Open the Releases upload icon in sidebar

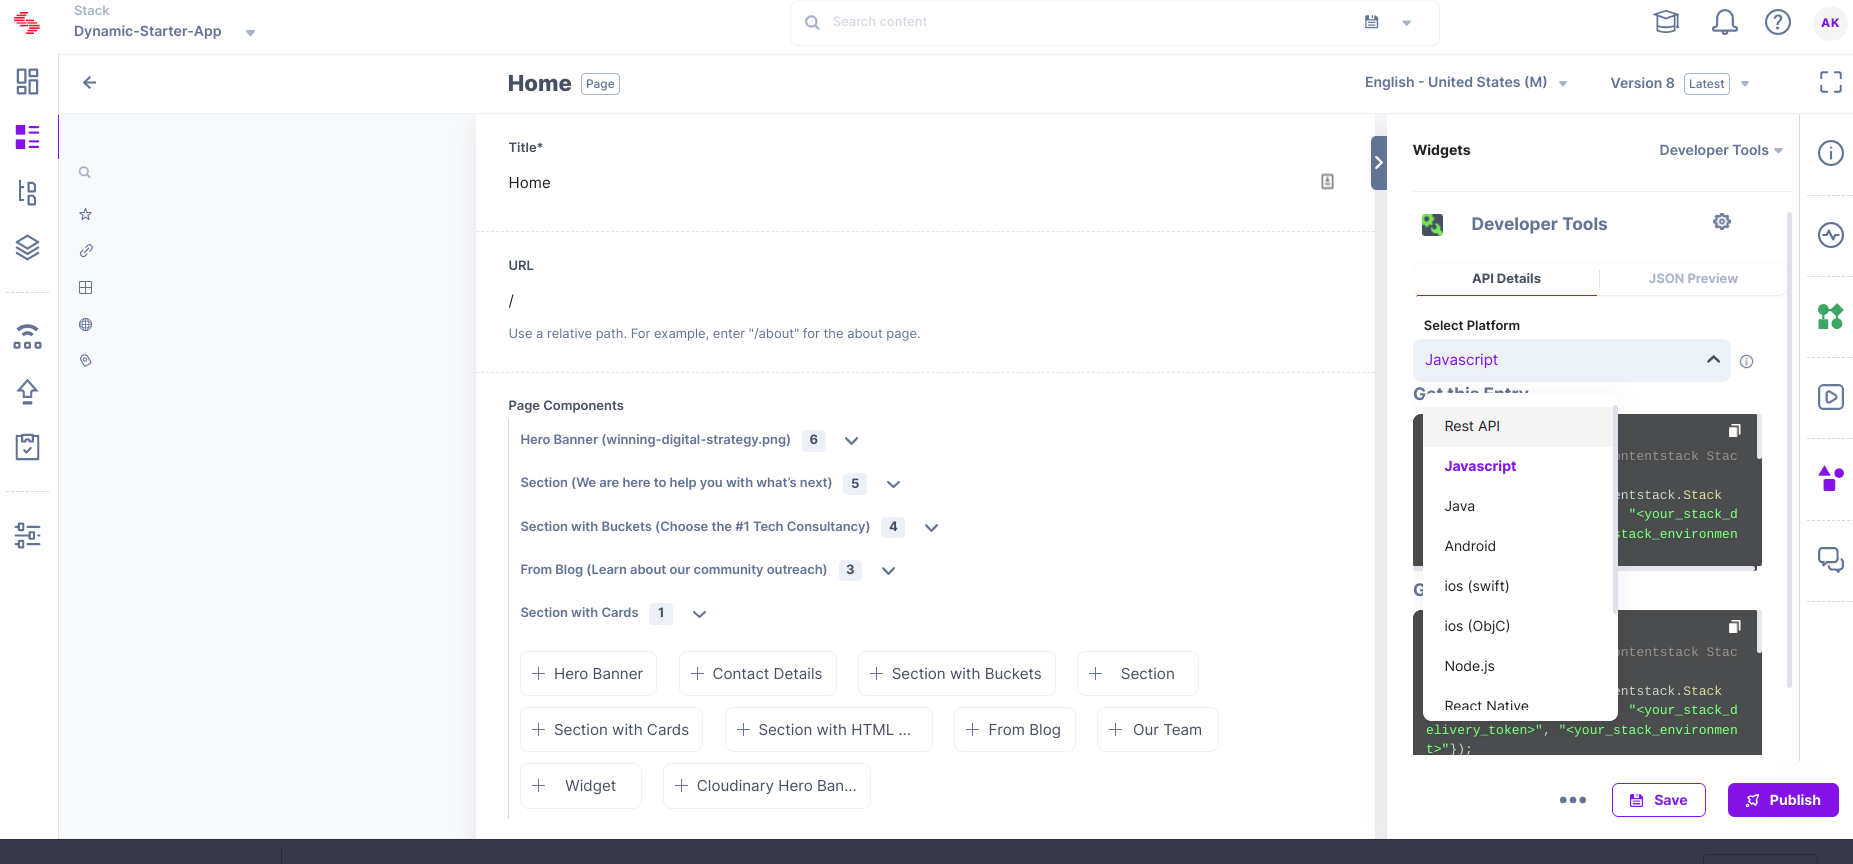pyautogui.click(x=28, y=391)
